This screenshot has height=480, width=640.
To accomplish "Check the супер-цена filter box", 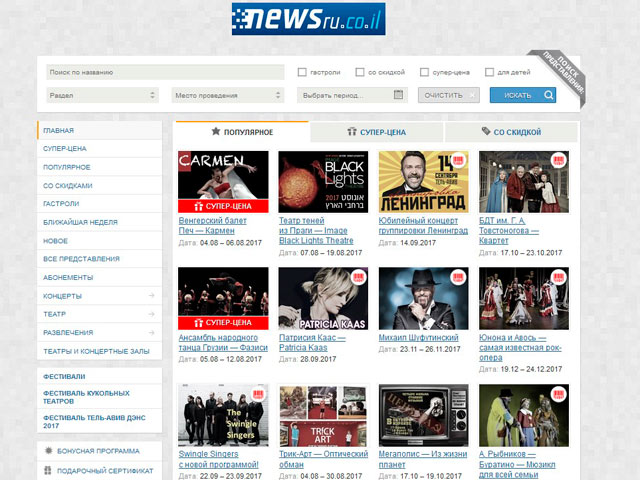I will (424, 72).
